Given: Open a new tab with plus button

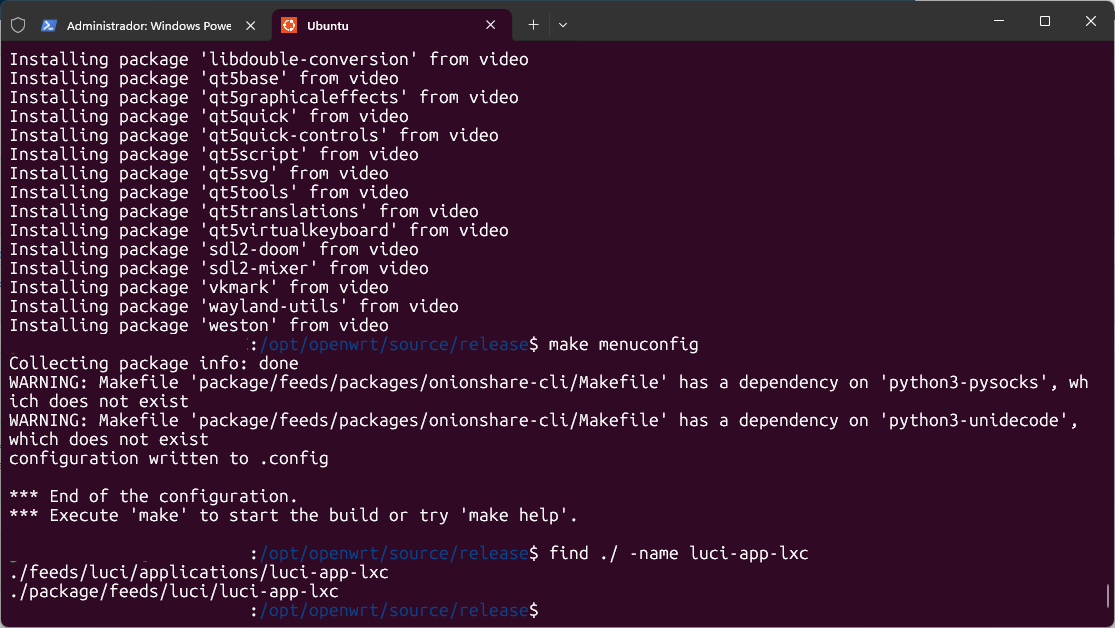Looking at the screenshot, I should pyautogui.click(x=533, y=24).
